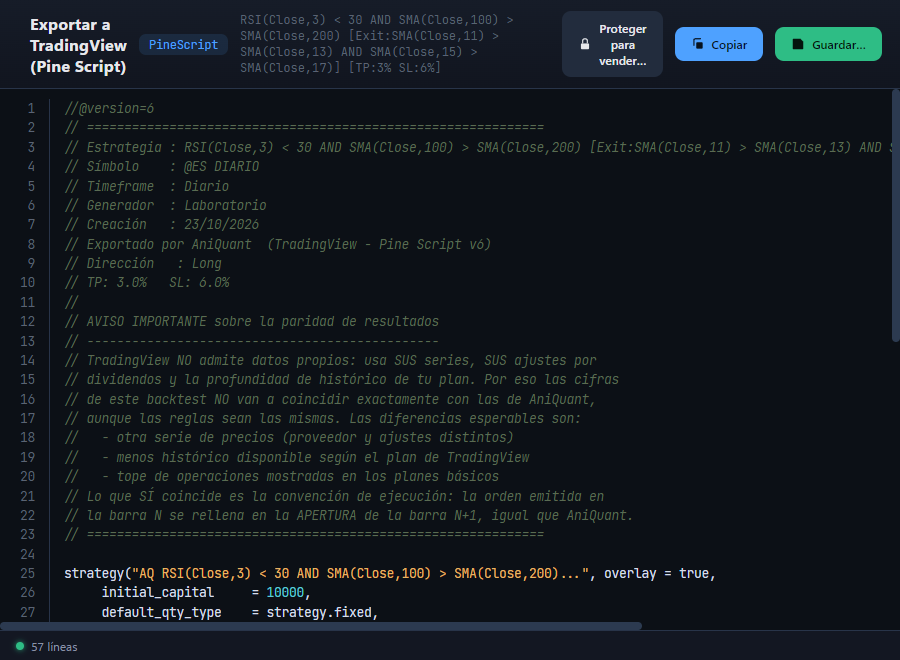The height and width of the screenshot is (660, 900).
Task: Click the 'dividendos y la profundidad de histórico' line
Action: pyautogui.click(x=342, y=379)
